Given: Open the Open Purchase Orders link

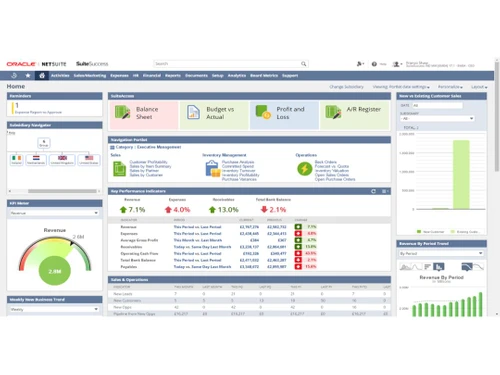Looking at the screenshot, I should point(335,179).
